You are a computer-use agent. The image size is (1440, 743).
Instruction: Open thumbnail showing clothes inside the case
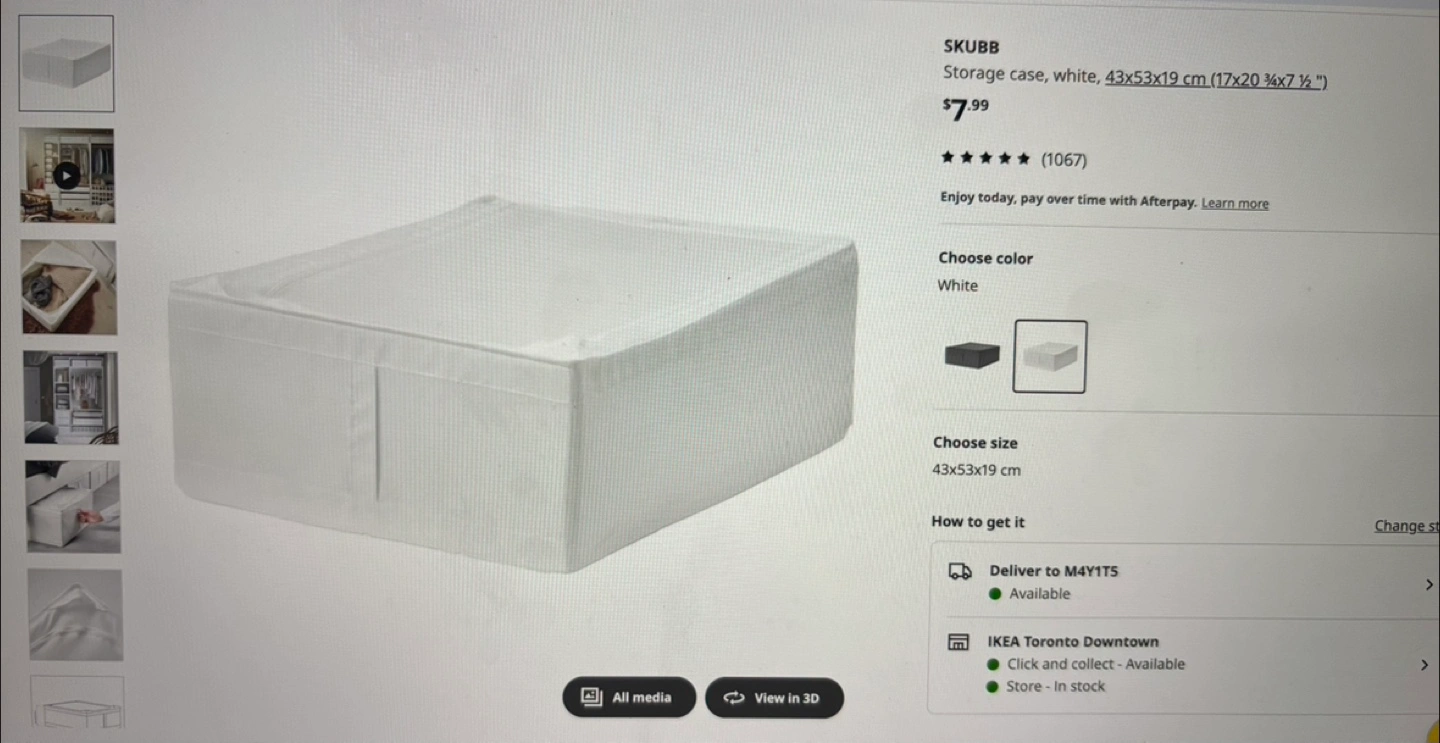tap(69, 287)
